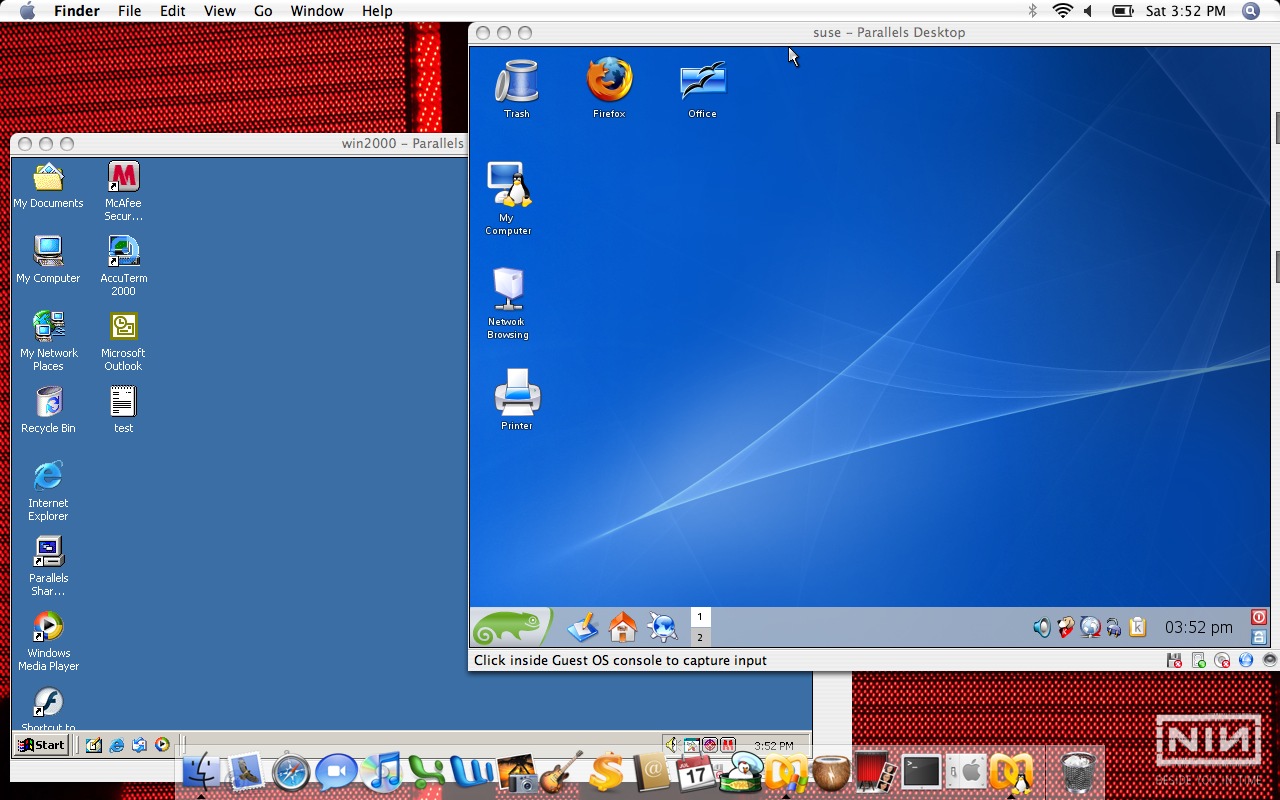The image size is (1280, 800).
Task: Click the lock screen button in SUSE panel
Action: click(1259, 637)
